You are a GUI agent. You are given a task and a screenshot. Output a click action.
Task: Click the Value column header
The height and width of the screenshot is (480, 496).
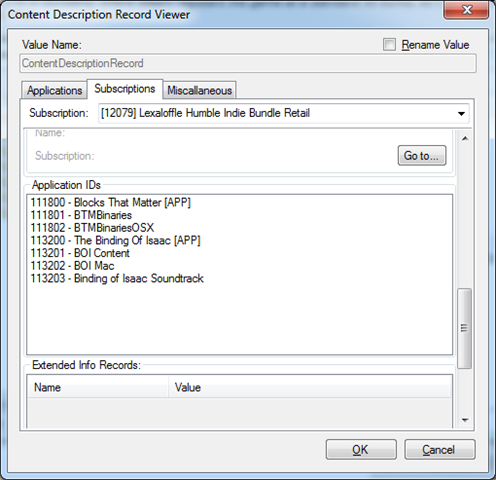coord(310,387)
